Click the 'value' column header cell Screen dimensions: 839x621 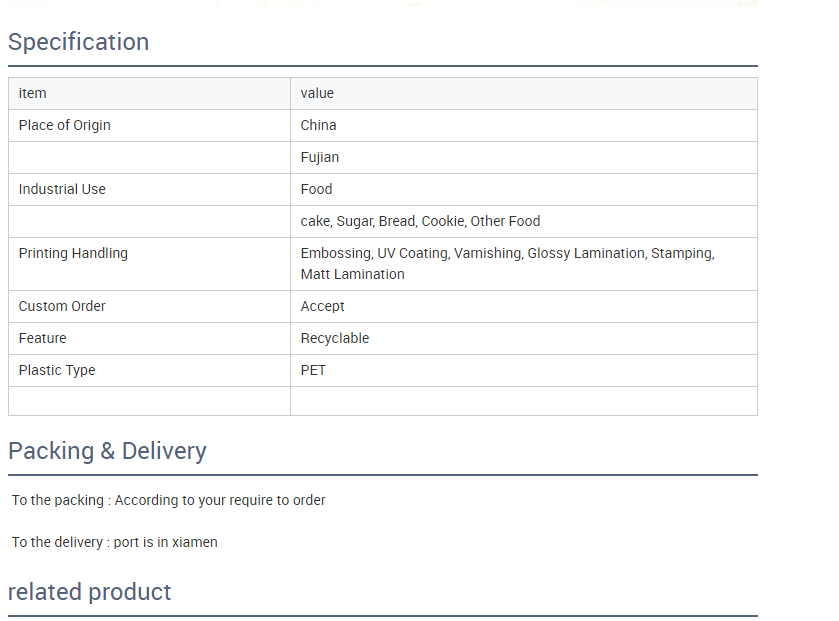317,93
